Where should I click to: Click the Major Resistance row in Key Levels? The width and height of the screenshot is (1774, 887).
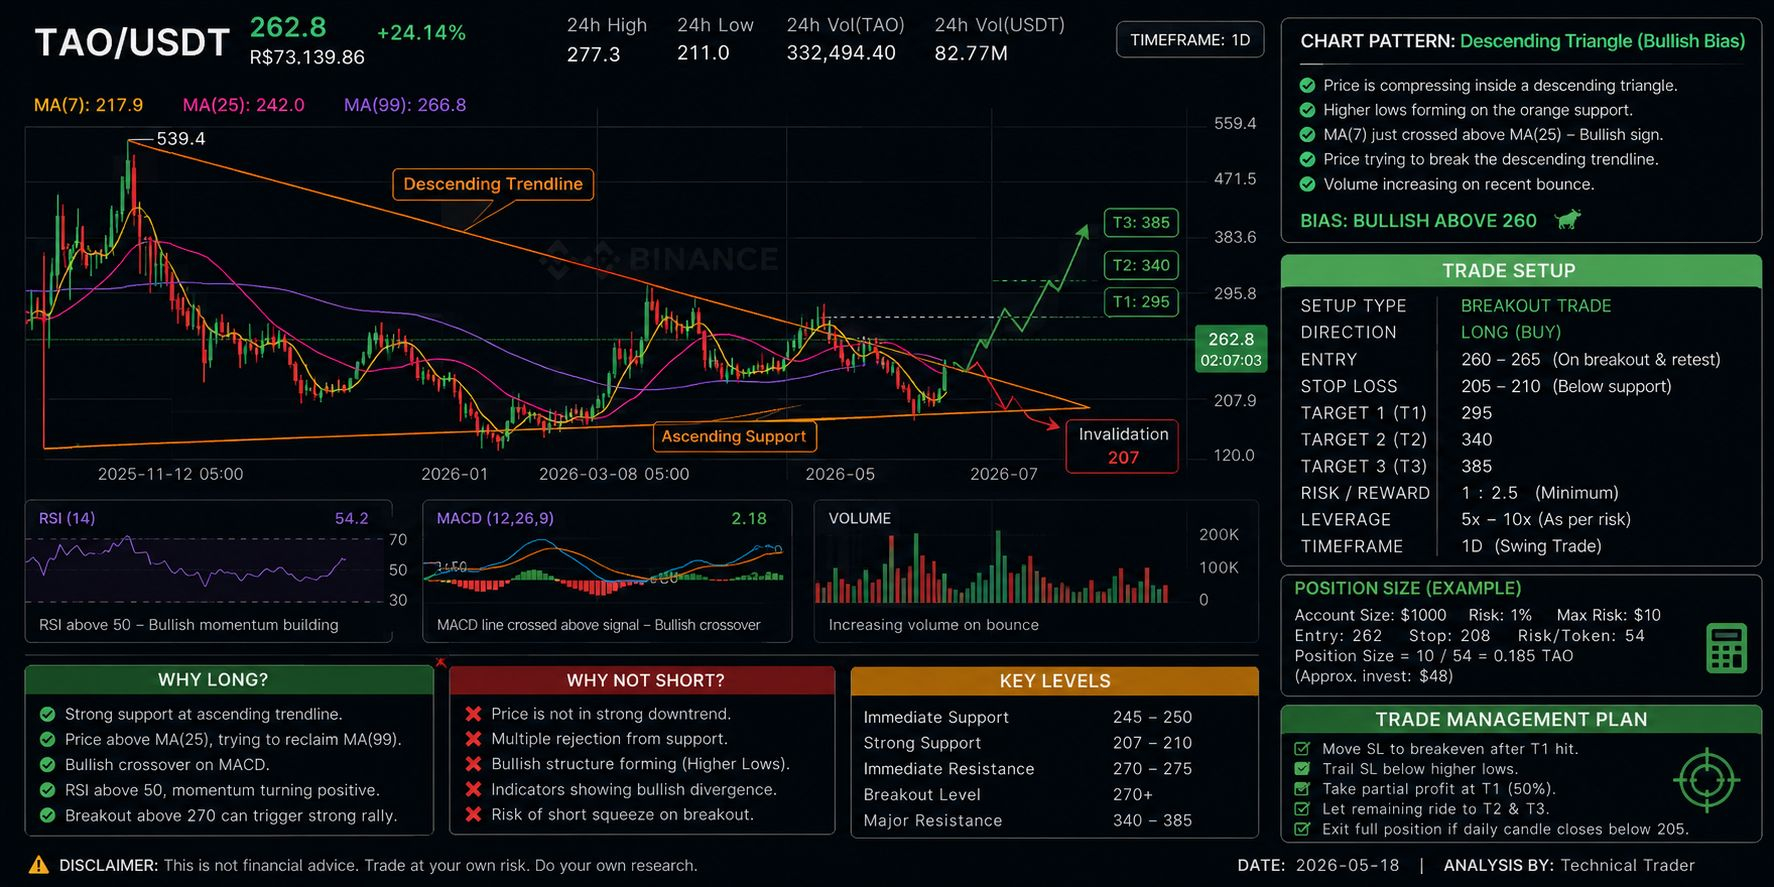(x=1055, y=820)
